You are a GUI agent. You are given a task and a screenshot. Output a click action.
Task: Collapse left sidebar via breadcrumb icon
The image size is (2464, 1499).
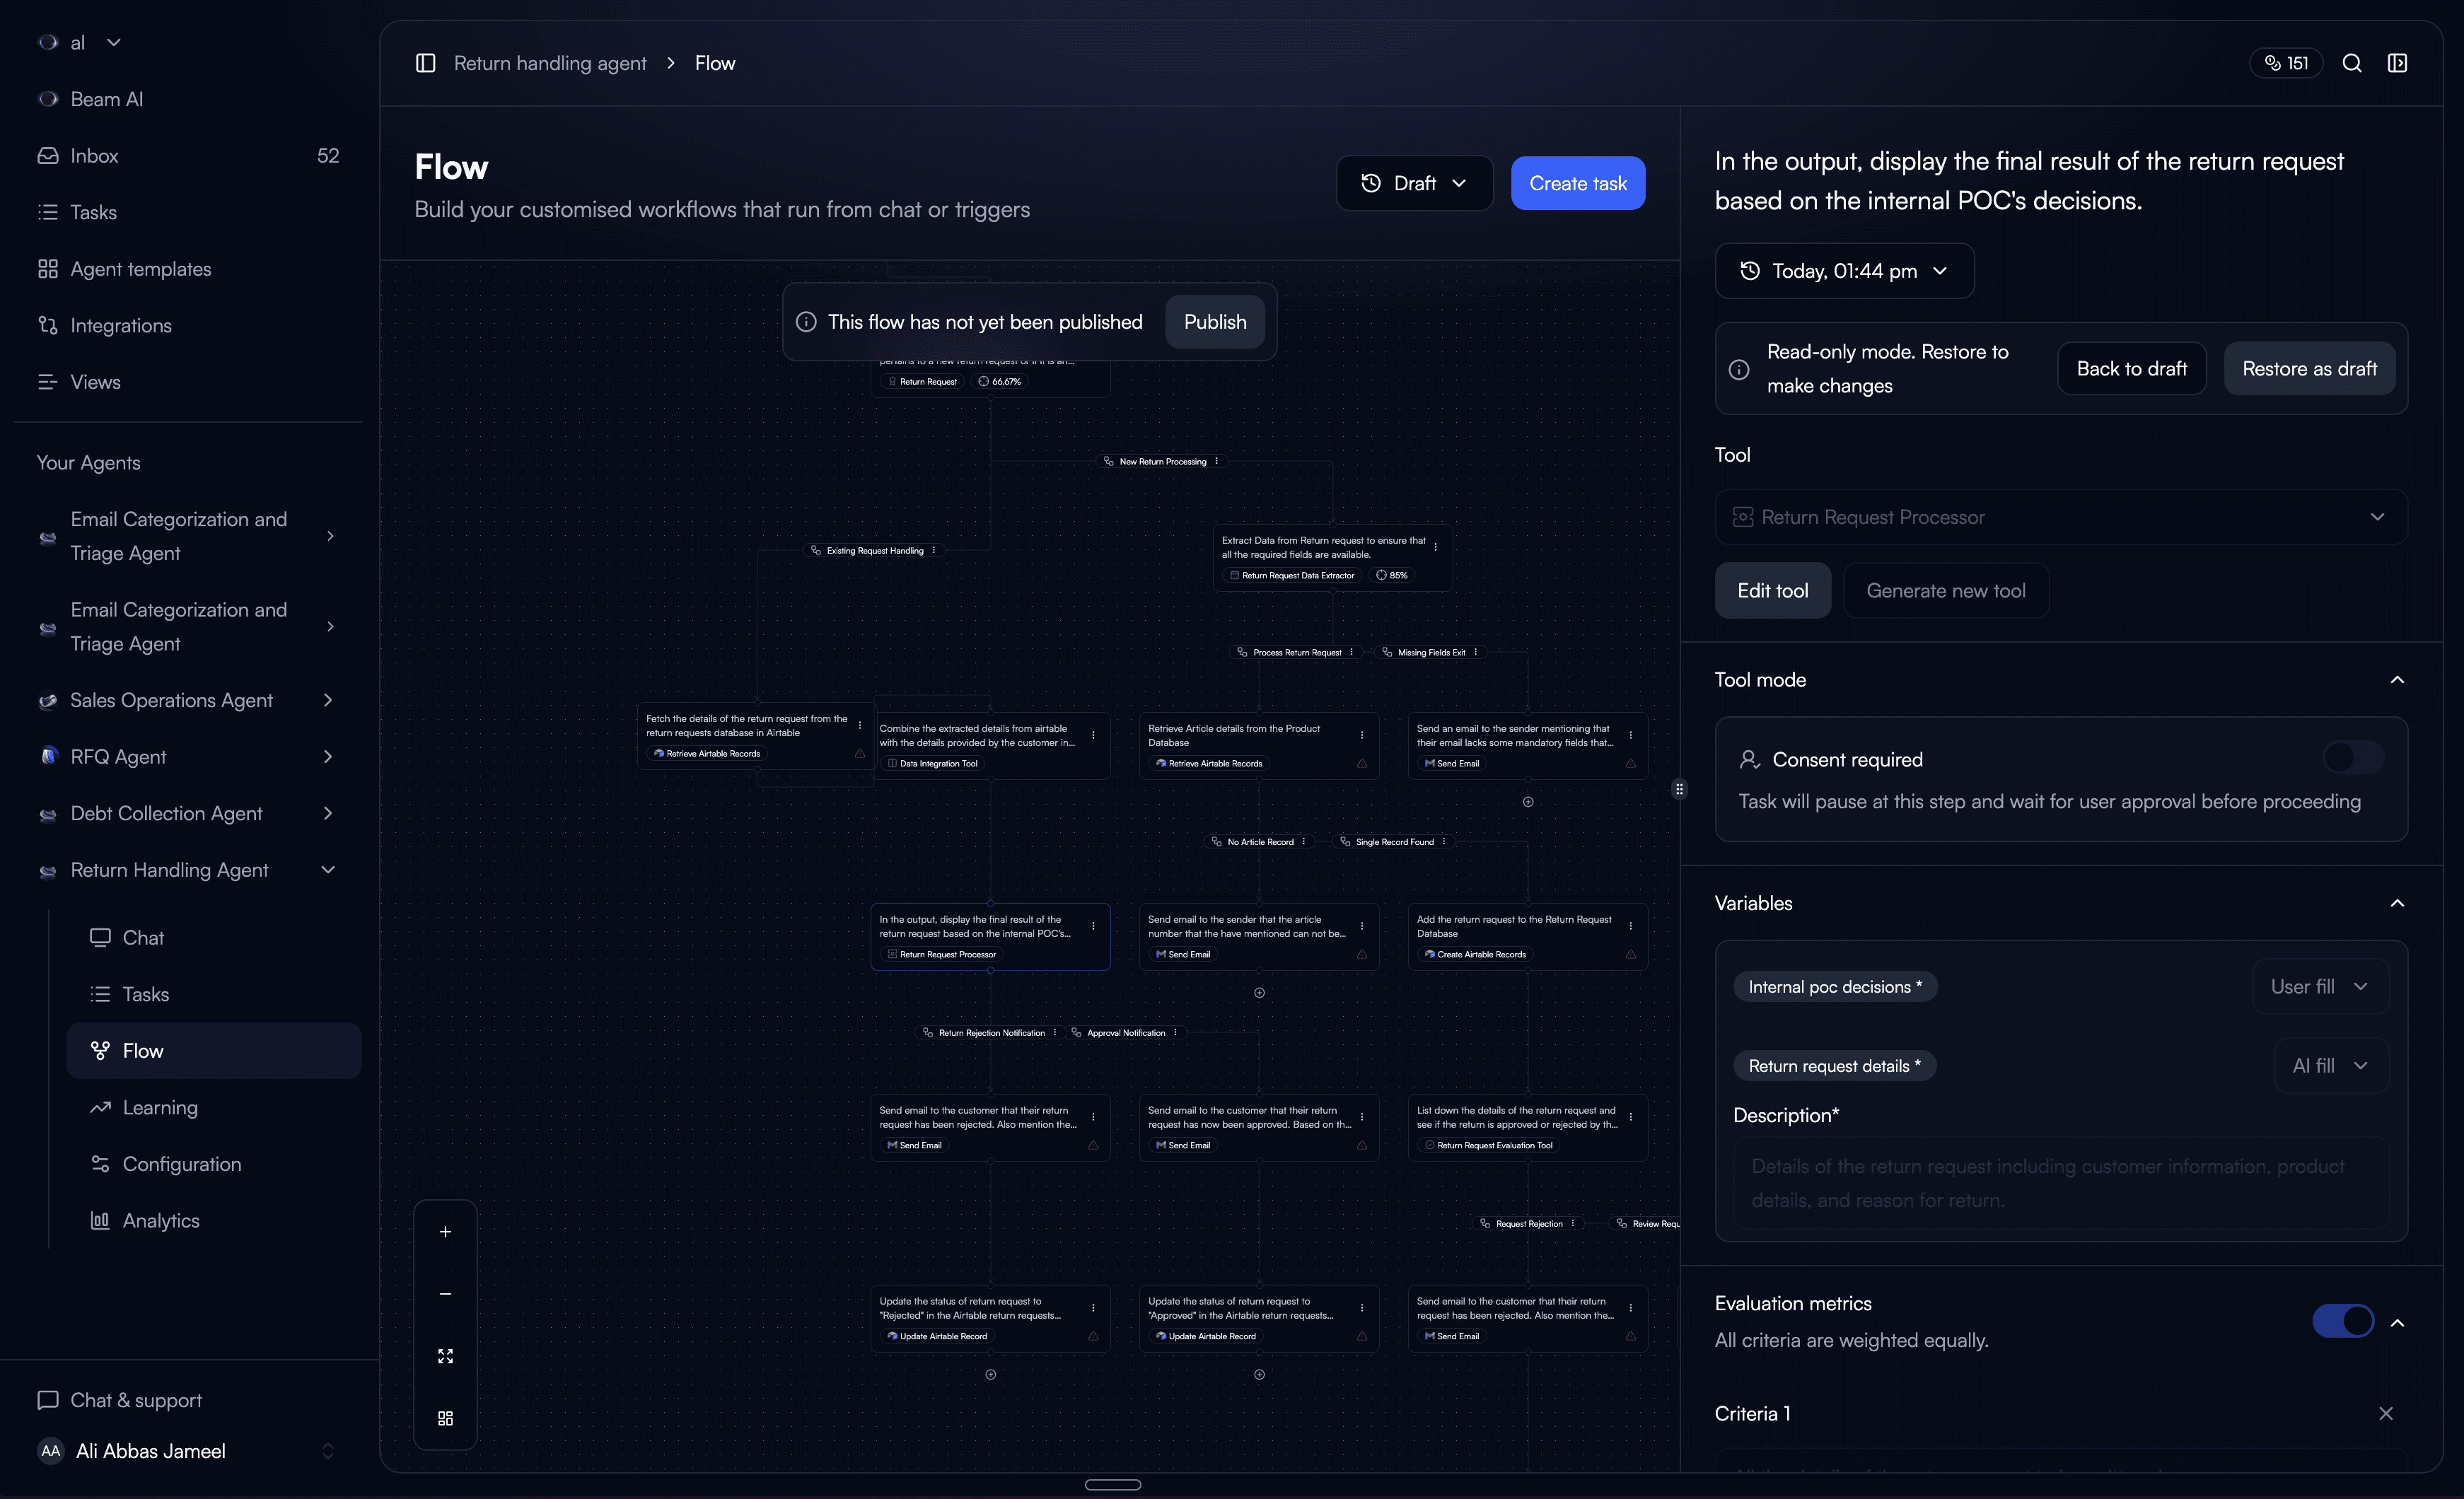point(425,63)
